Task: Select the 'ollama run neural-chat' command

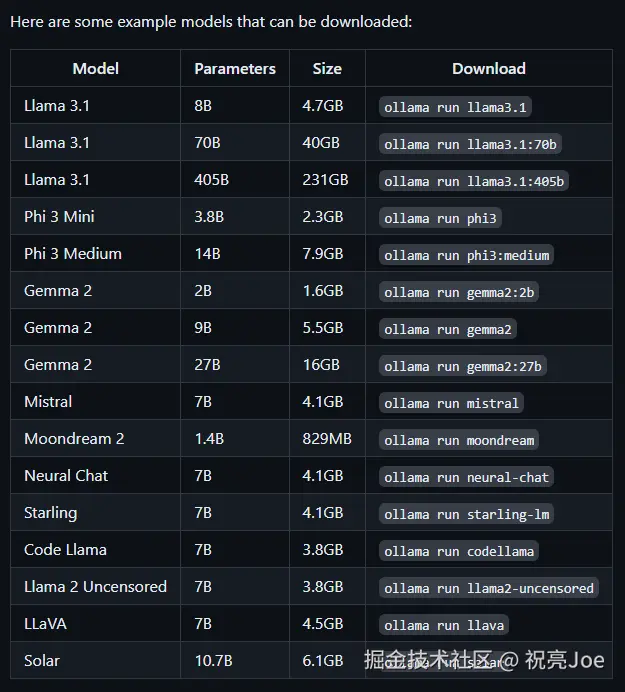Action: 467,477
